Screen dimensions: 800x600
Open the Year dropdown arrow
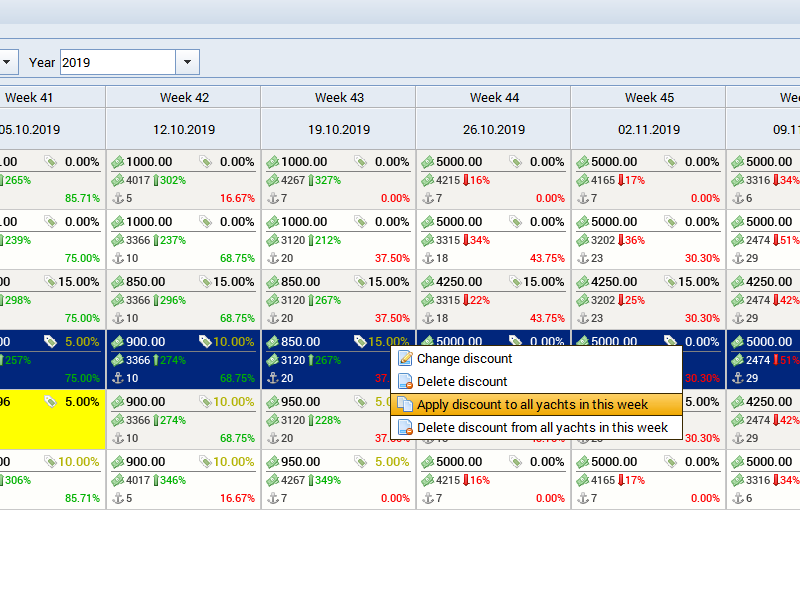coord(187,62)
